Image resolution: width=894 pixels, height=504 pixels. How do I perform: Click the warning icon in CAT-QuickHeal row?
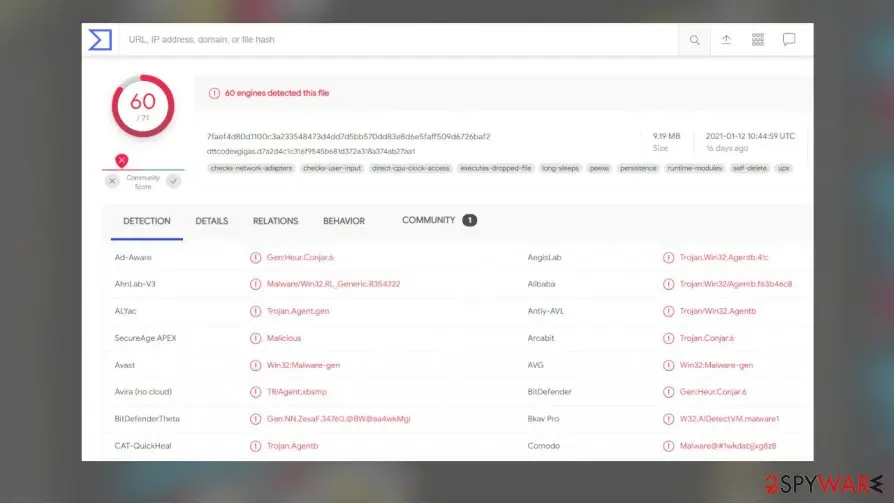(x=255, y=446)
